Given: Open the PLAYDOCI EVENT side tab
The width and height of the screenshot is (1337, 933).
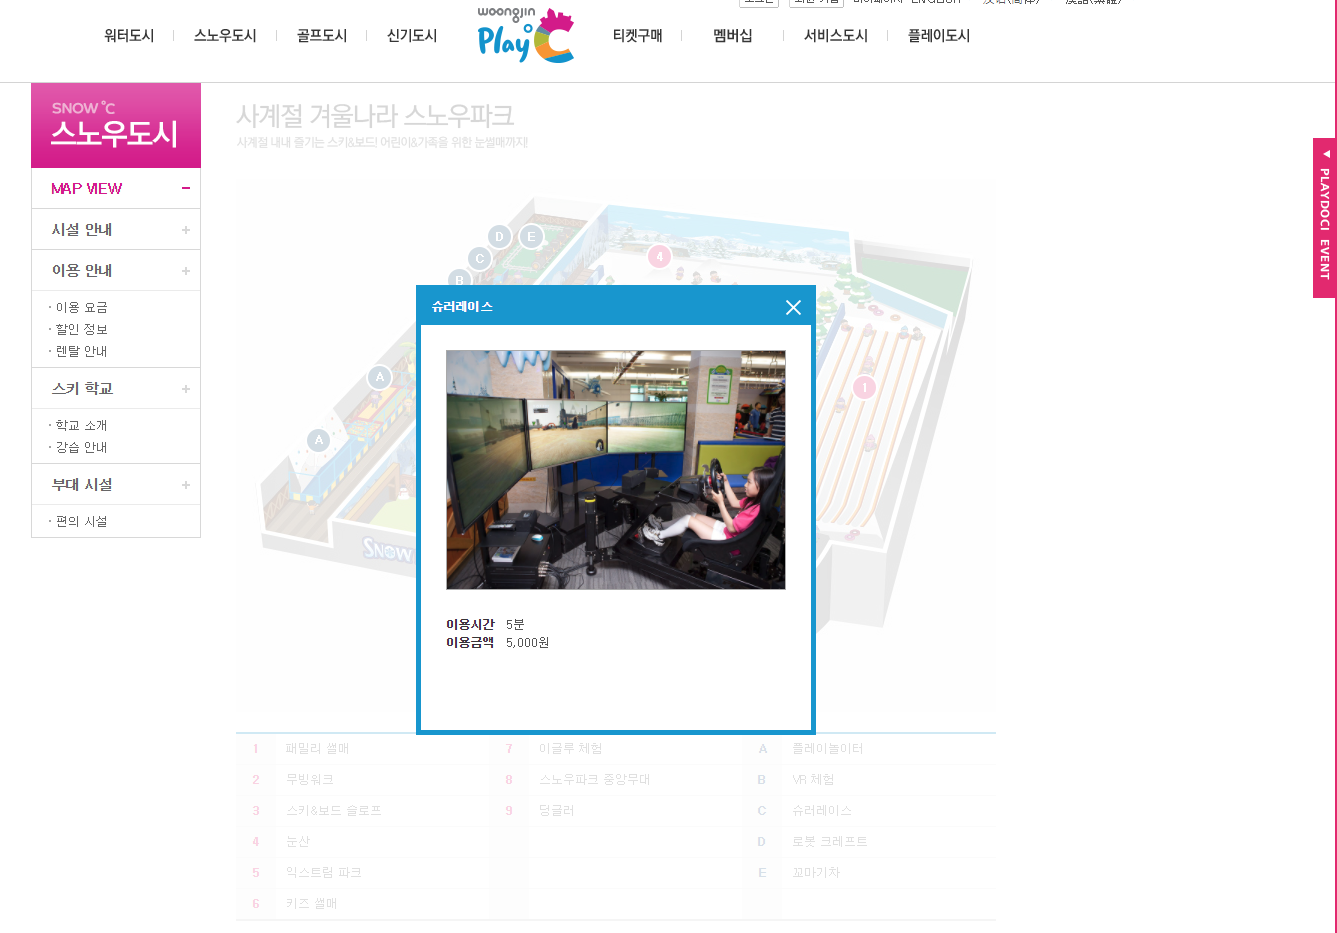Looking at the screenshot, I should tap(1325, 218).
